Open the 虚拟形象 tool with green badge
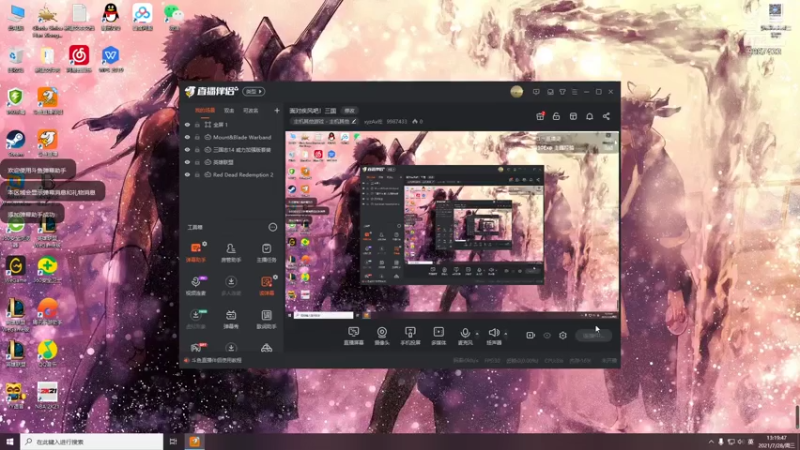Viewport: 800px width, 450px height. coord(195,319)
